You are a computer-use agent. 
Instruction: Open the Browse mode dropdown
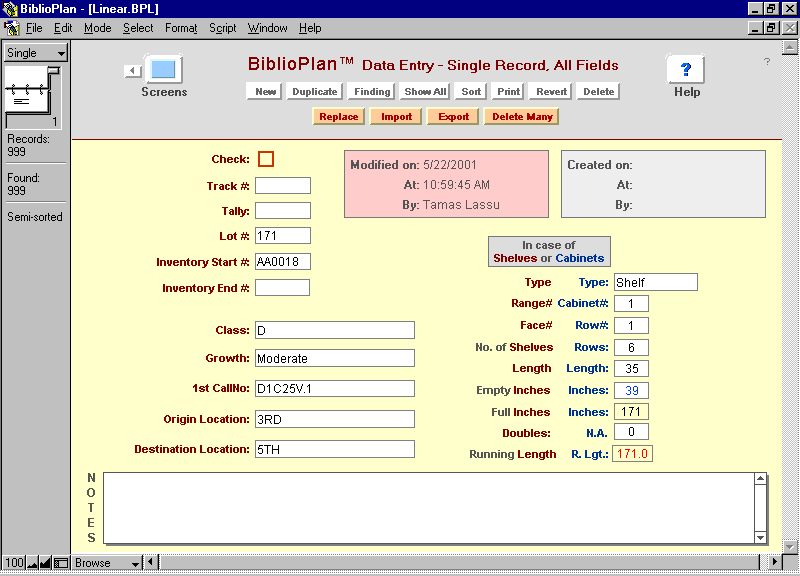click(106, 563)
